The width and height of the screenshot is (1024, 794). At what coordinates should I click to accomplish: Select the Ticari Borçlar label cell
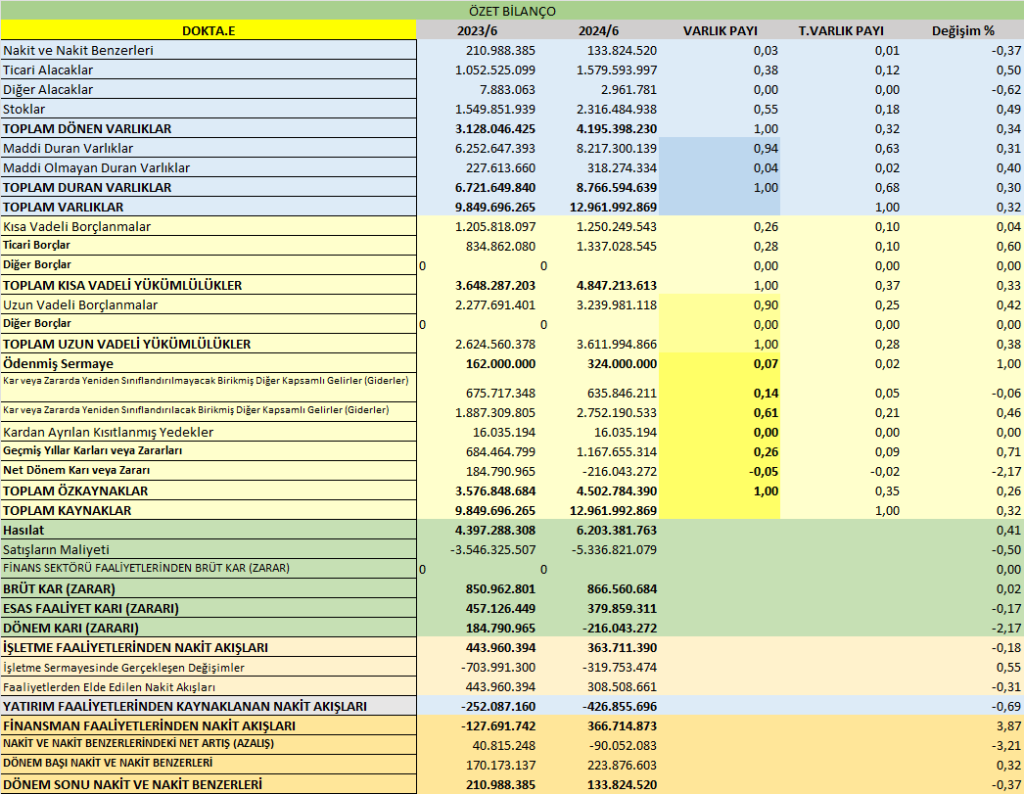[208, 246]
